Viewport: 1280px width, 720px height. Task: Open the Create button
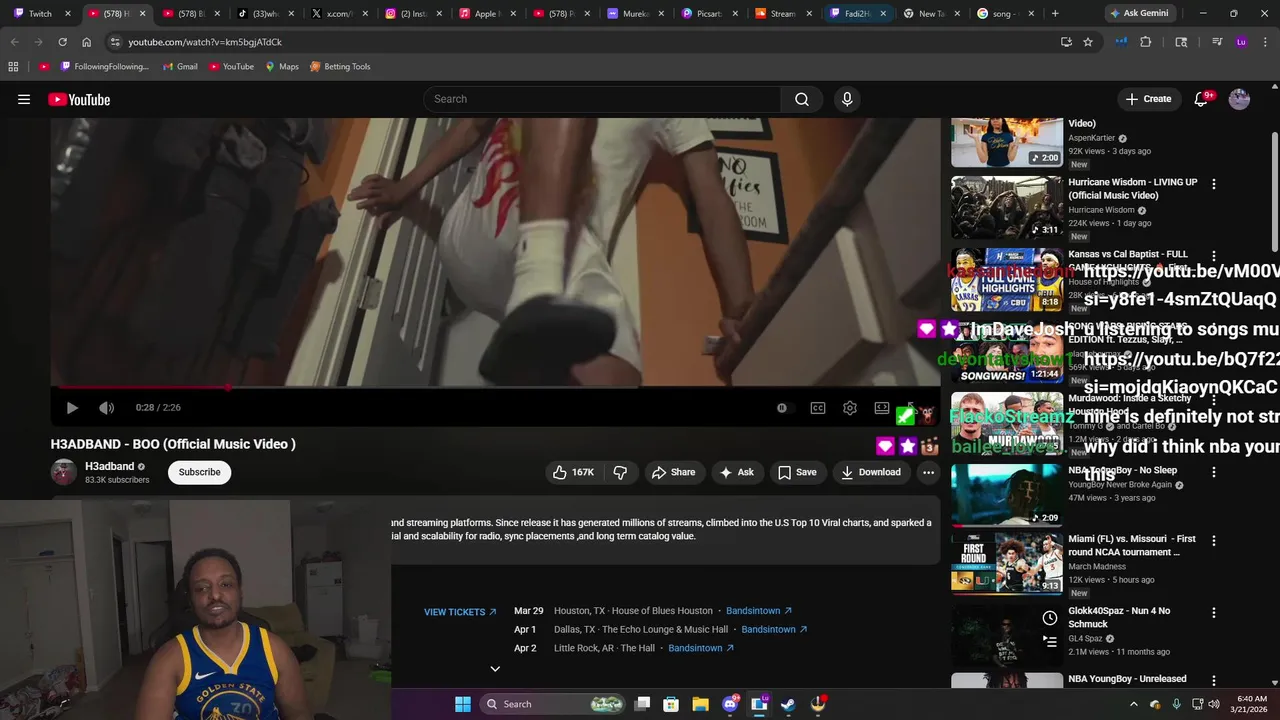coord(1148,99)
